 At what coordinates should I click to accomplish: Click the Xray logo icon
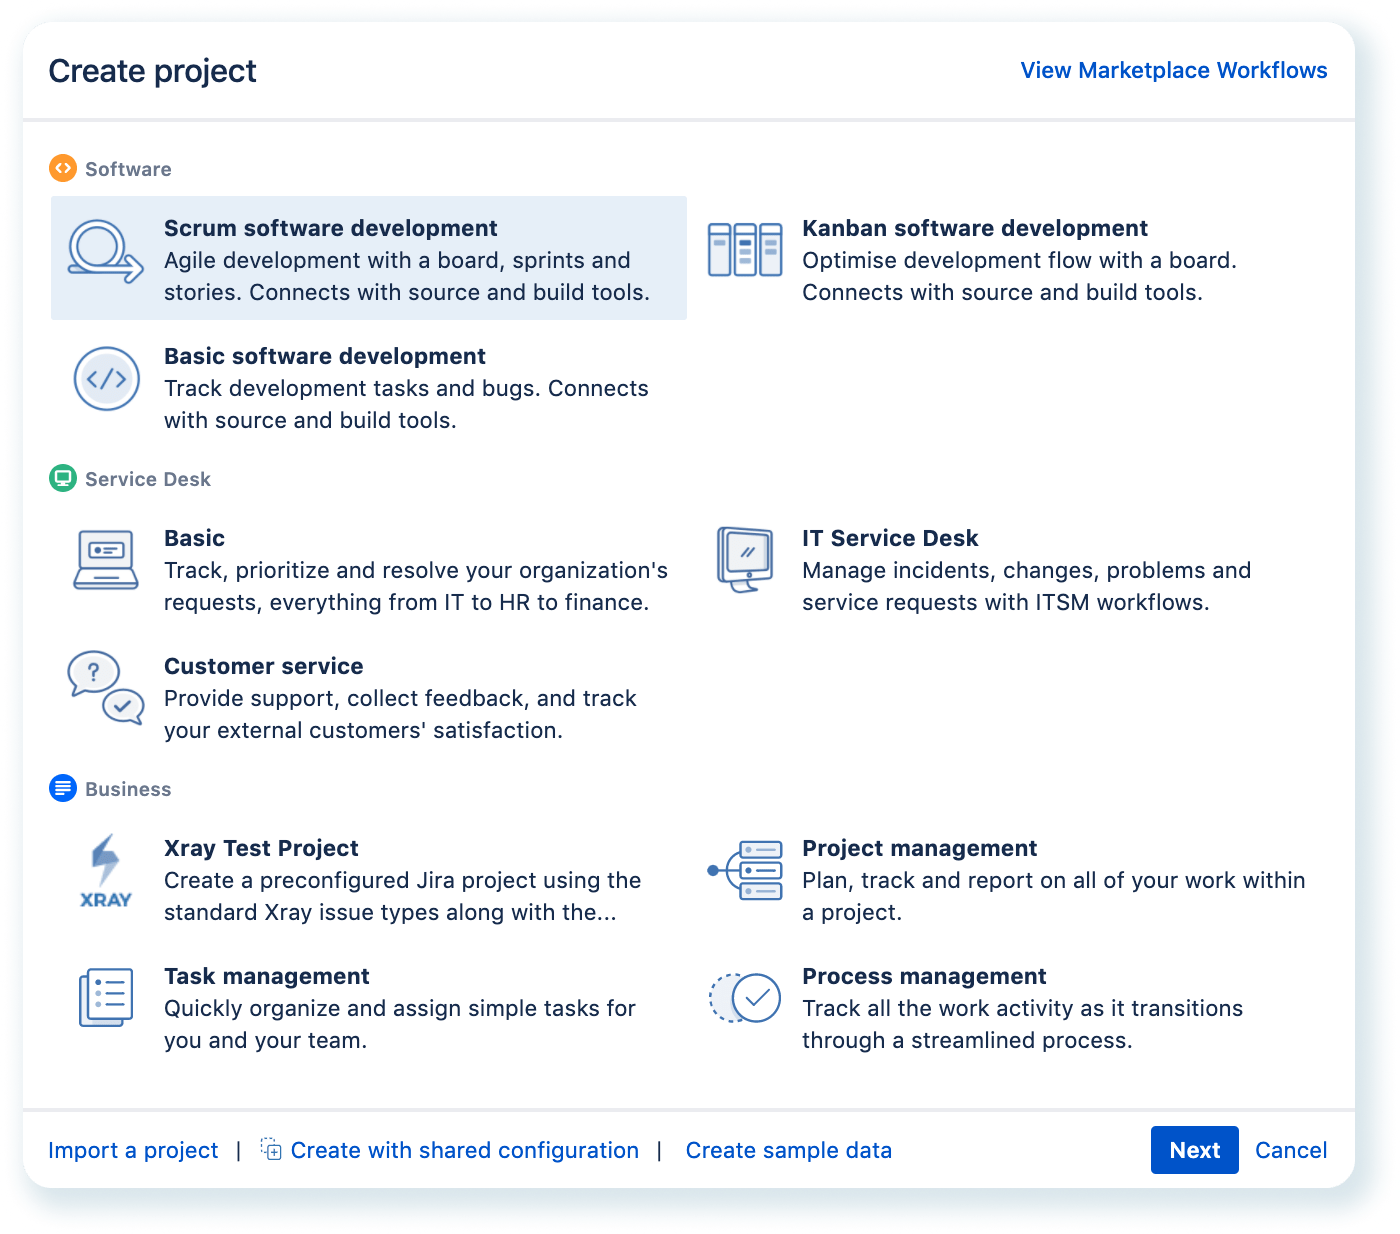pyautogui.click(x=106, y=871)
